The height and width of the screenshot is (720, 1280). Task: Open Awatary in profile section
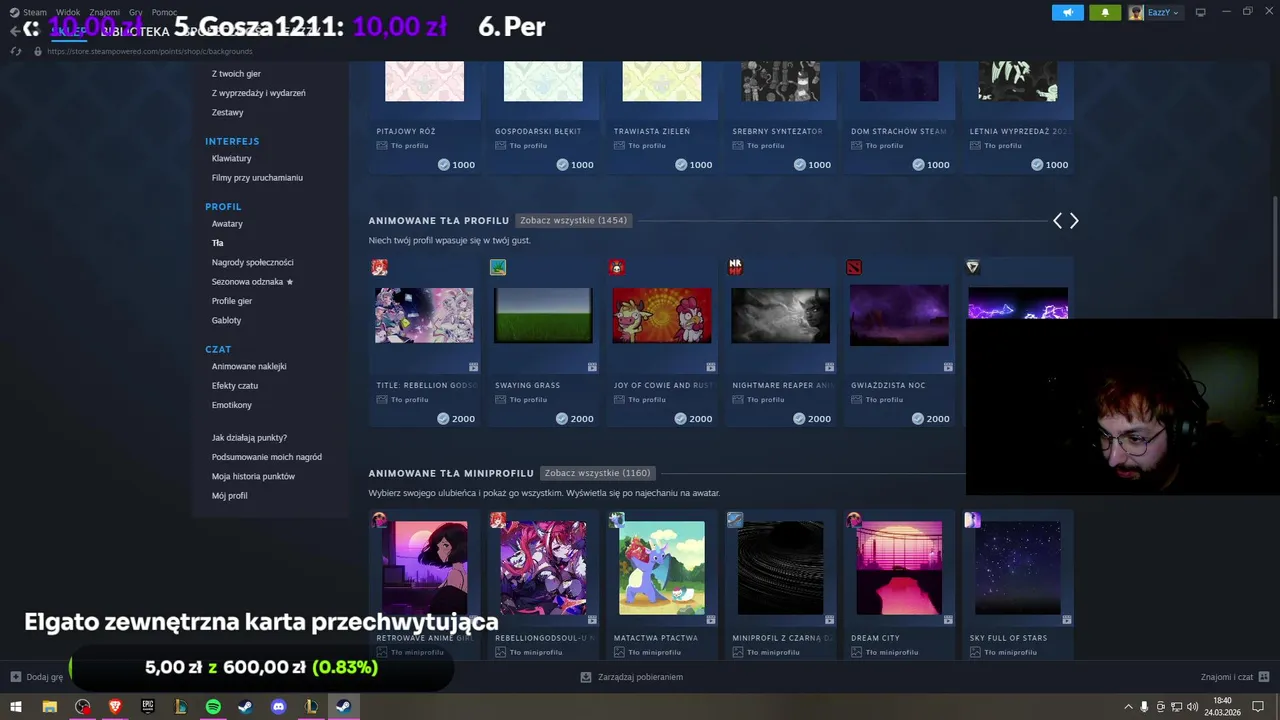coord(227,224)
